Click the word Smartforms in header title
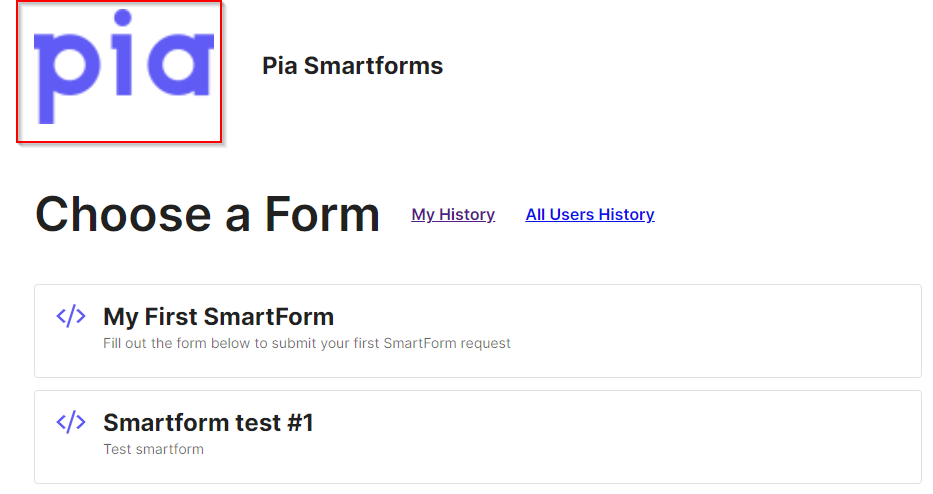 tap(374, 65)
